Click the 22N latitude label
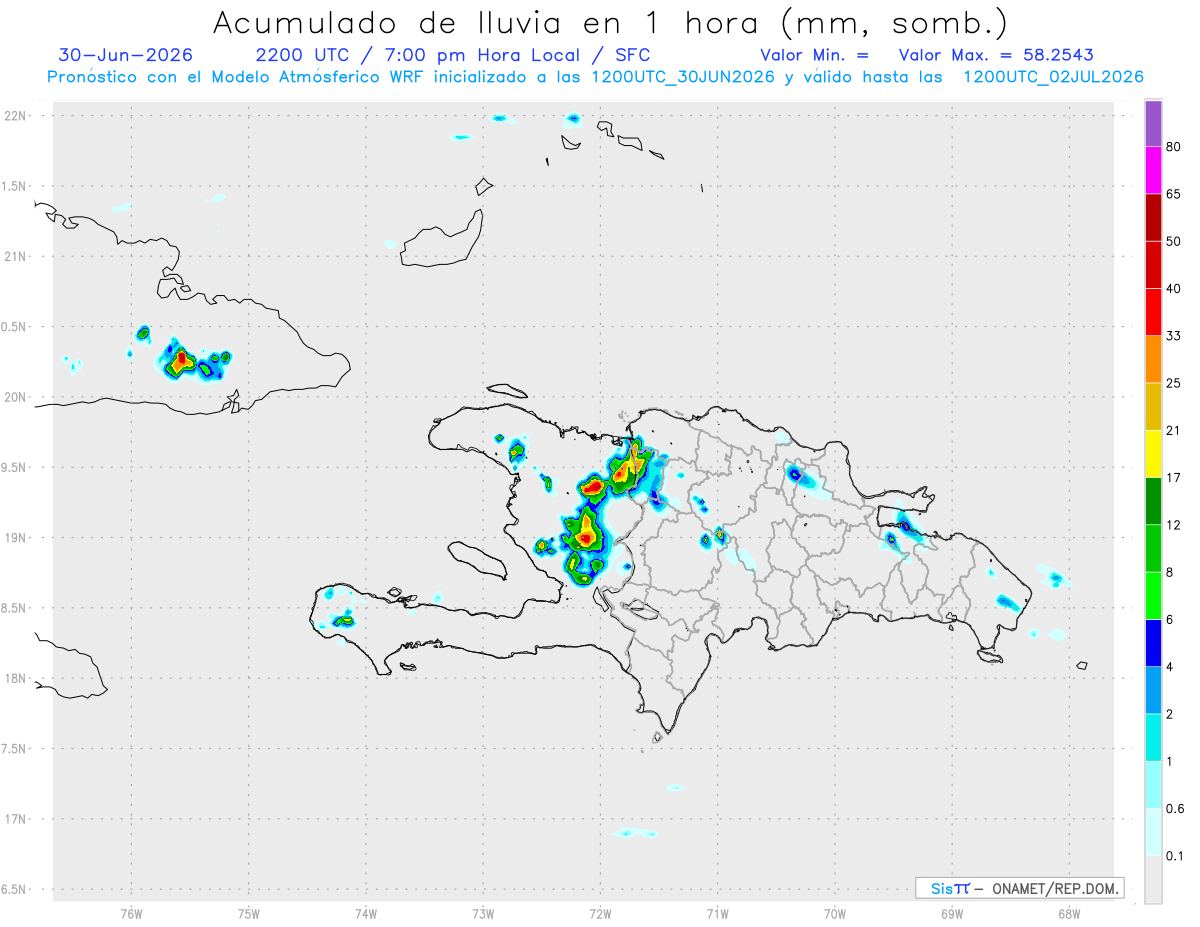1200x927 pixels. tap(16, 116)
